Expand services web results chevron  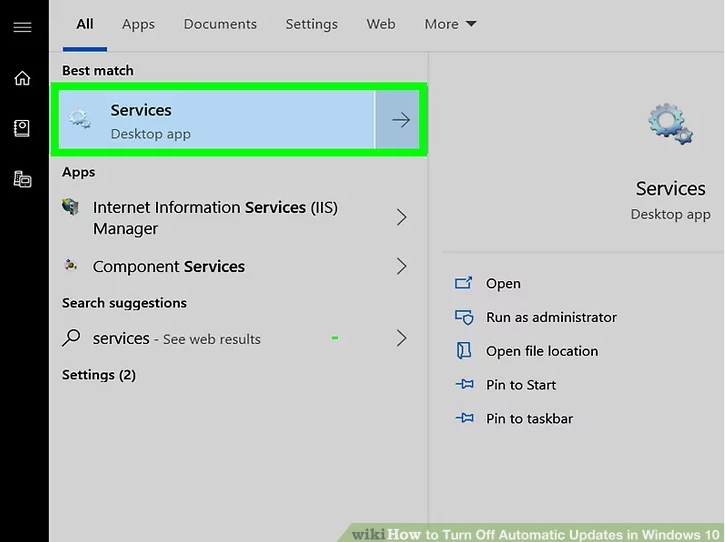pos(401,338)
